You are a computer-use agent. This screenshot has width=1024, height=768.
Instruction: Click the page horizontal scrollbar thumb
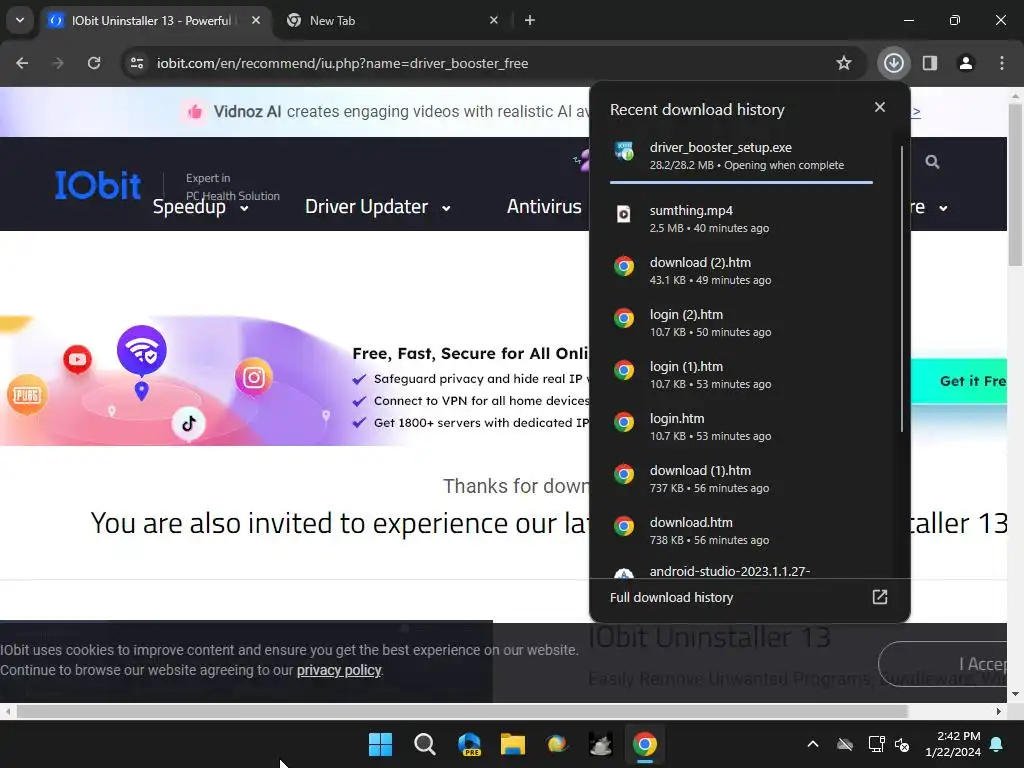pos(462,711)
